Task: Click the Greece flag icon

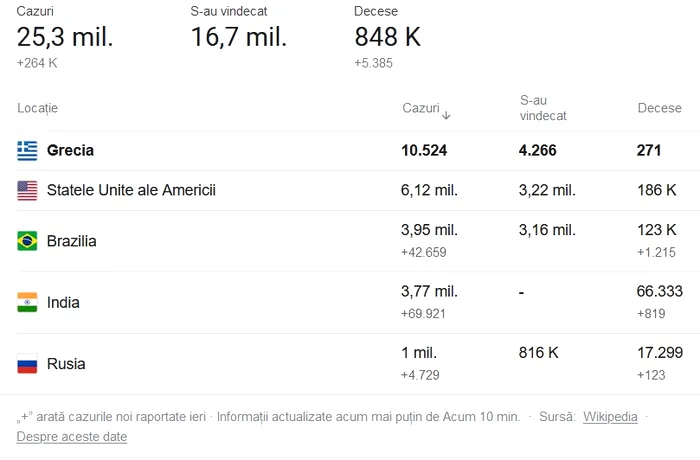Action: pos(27,151)
